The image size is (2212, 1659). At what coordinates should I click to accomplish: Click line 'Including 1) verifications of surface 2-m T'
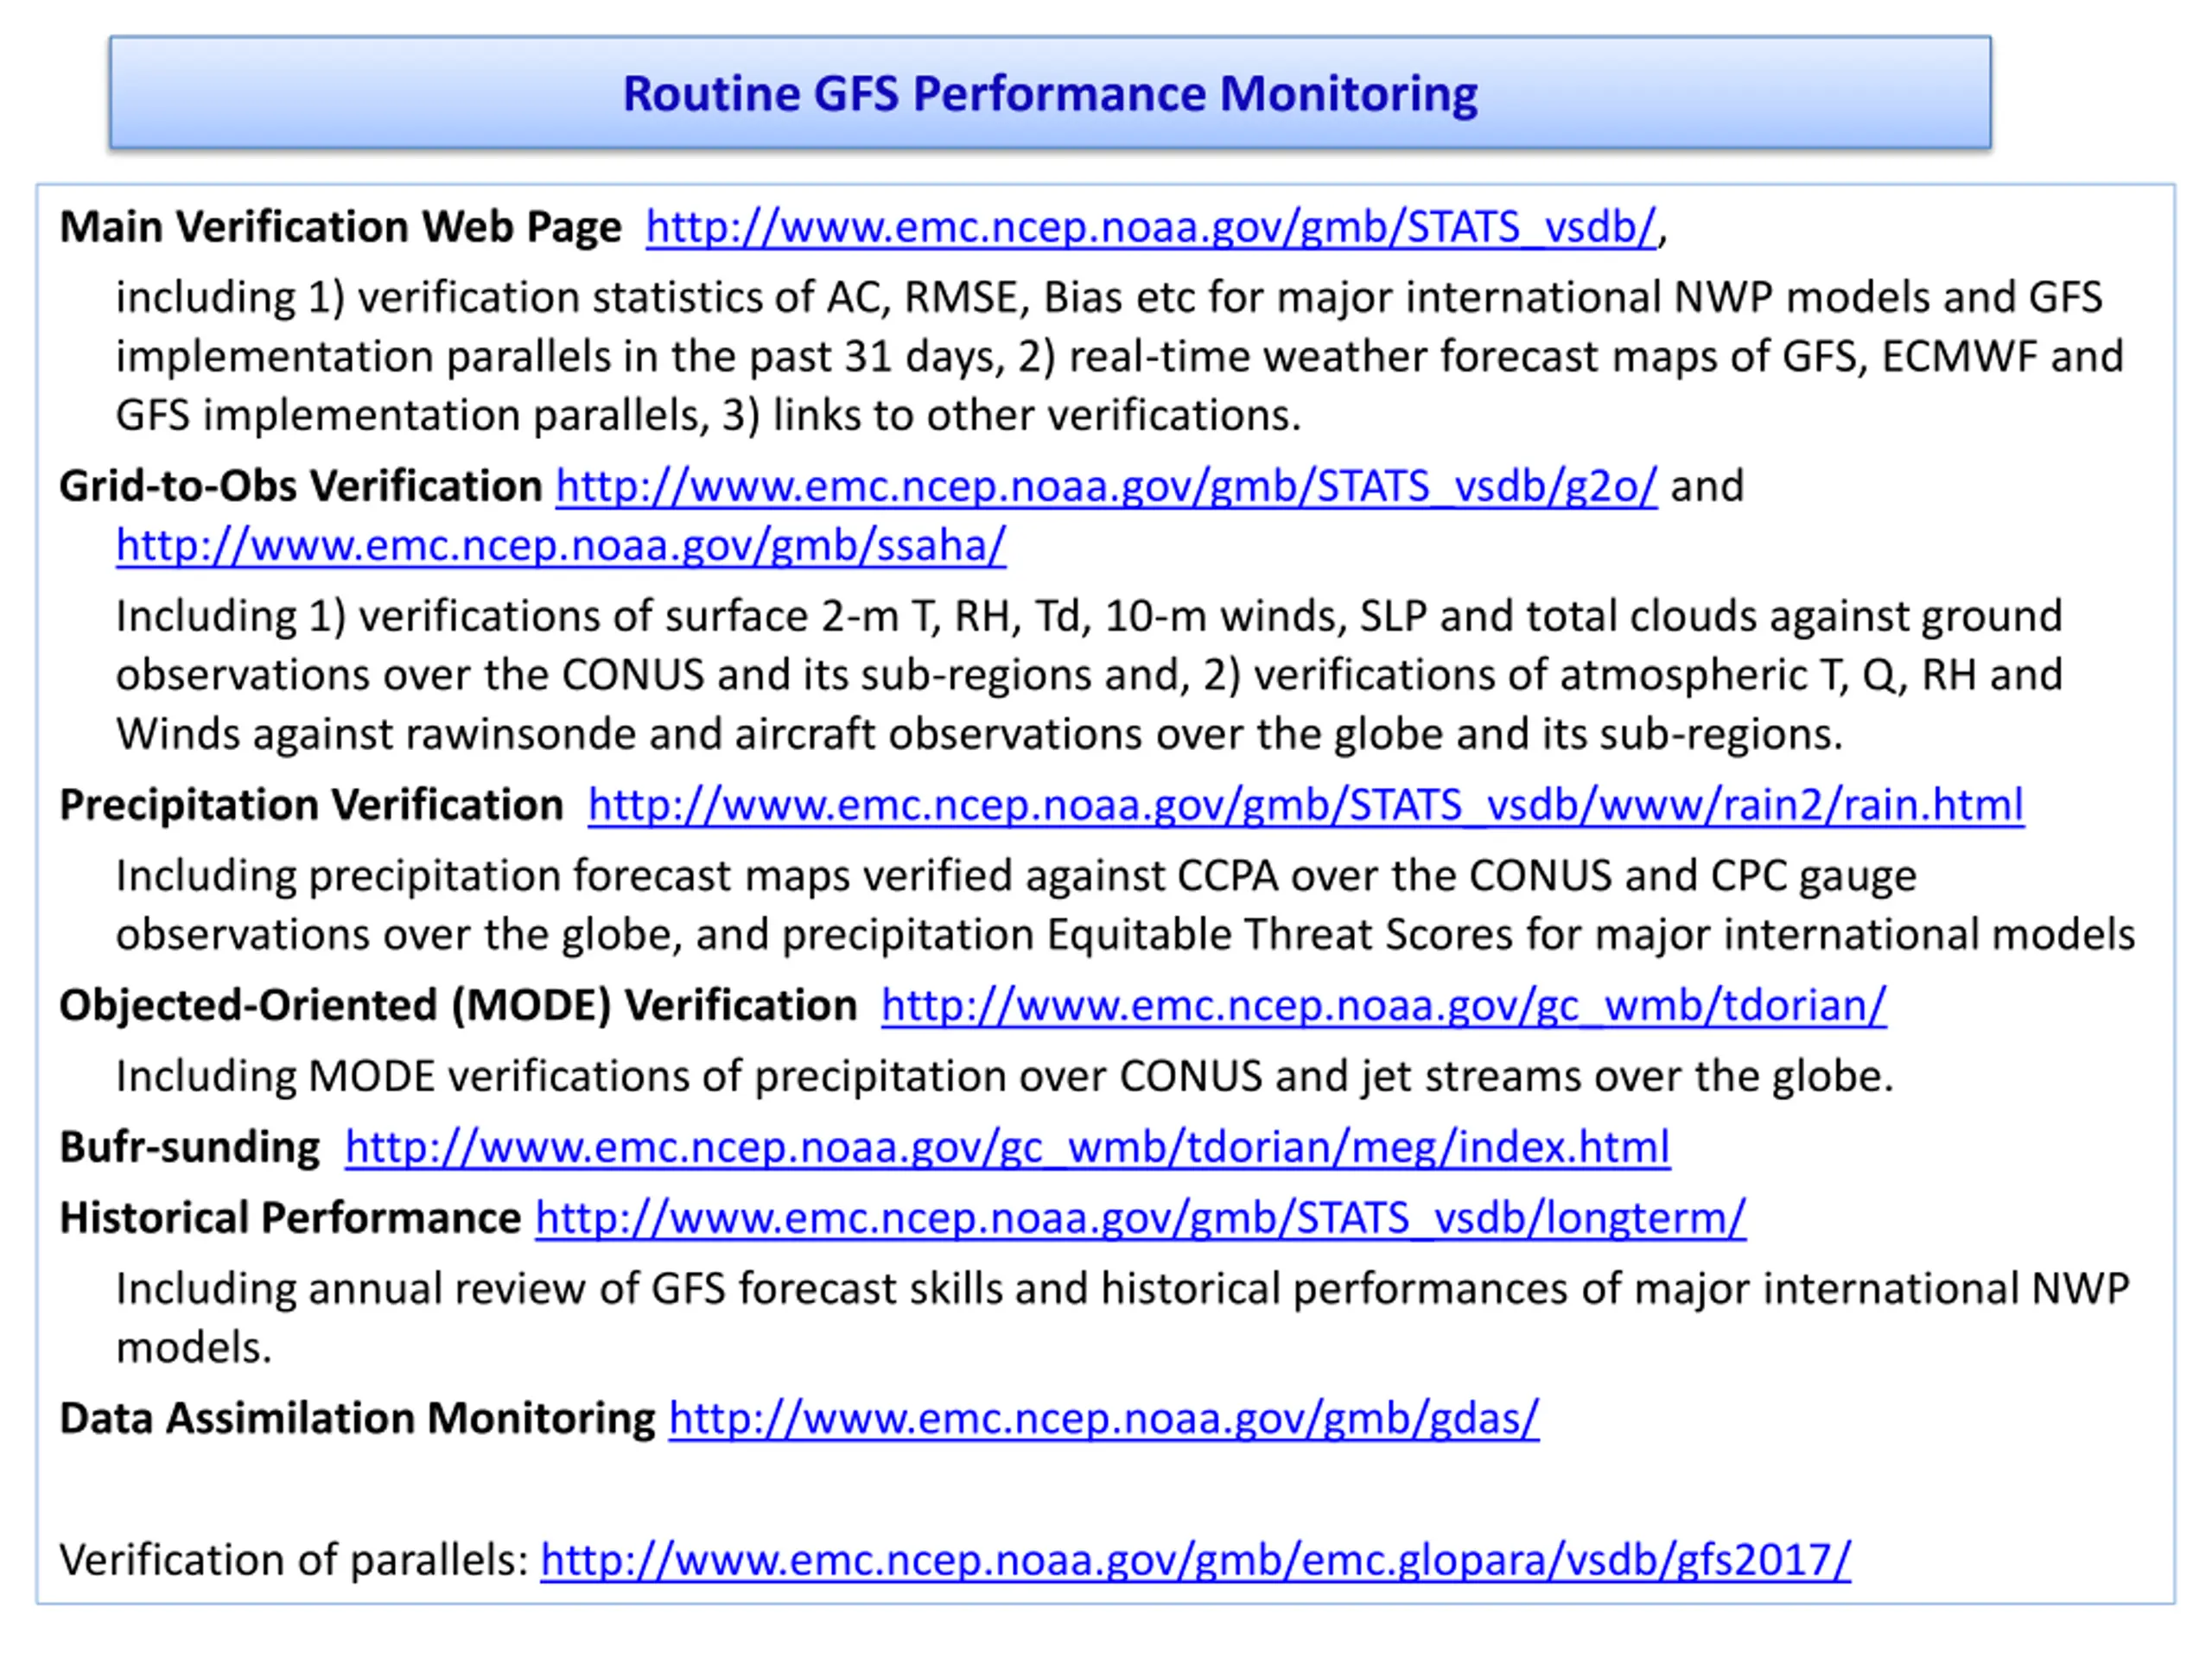click(x=1089, y=617)
